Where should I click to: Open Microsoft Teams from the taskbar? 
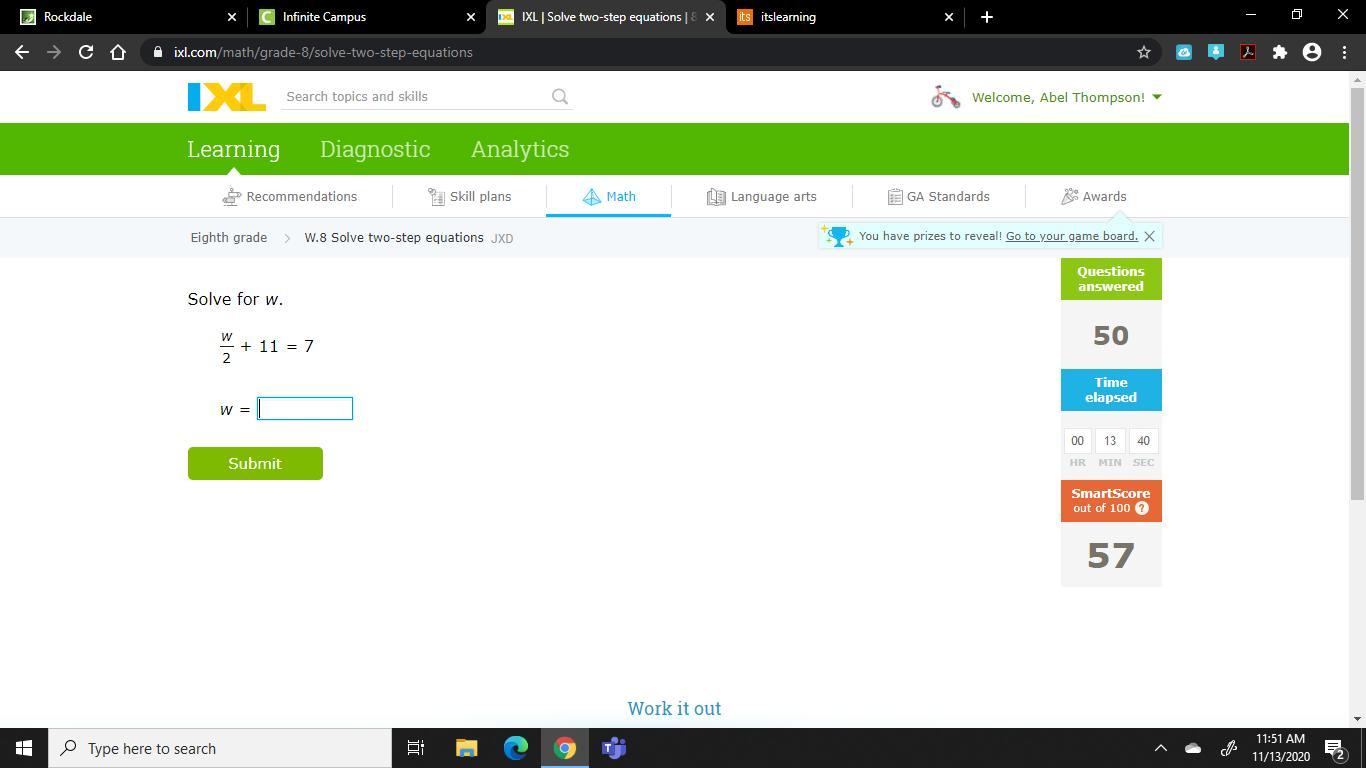[x=614, y=748]
